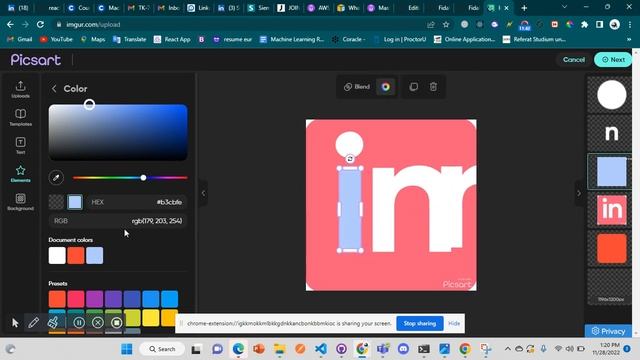Viewport: 640px width, 360px height.
Task: Hide the screen sharing notification
Action: click(454, 323)
